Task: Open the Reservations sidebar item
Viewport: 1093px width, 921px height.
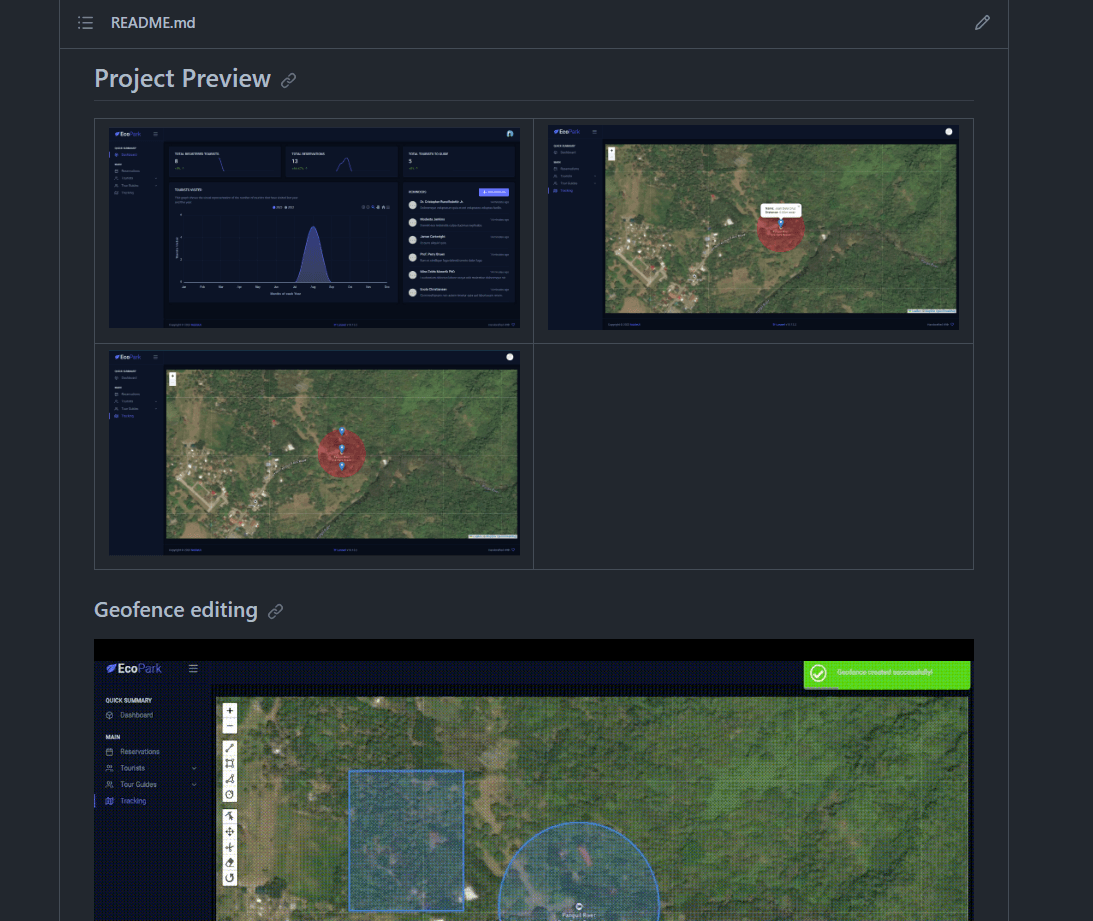Action: [139, 751]
